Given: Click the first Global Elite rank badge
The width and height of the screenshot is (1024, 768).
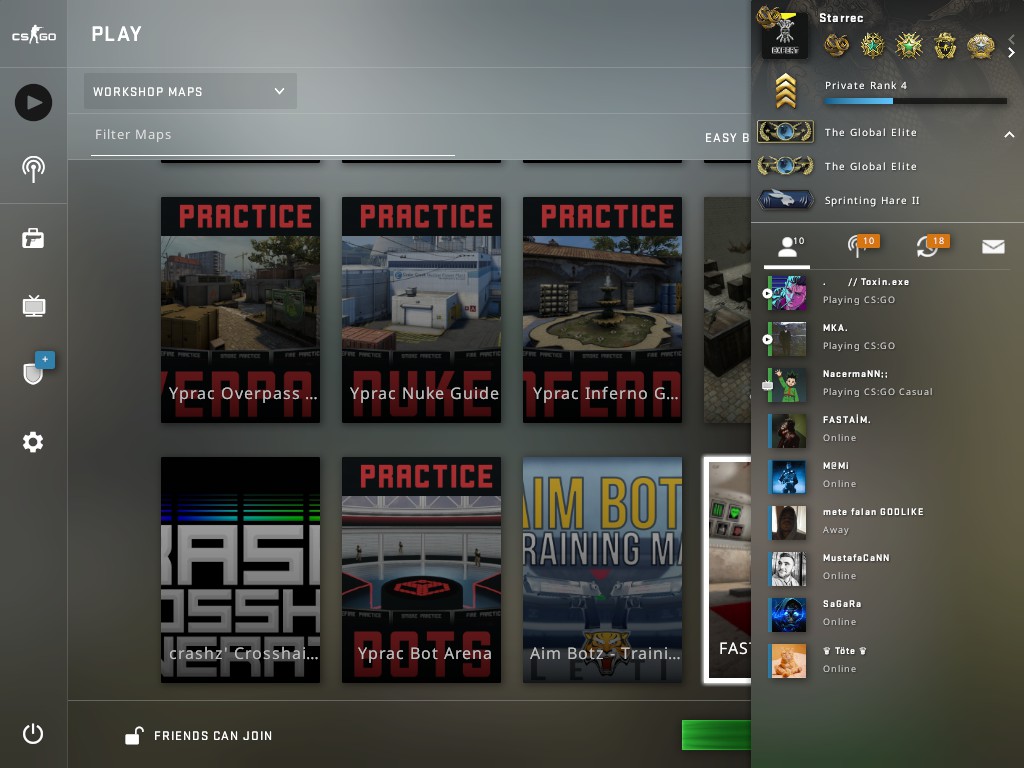Looking at the screenshot, I should [x=785, y=132].
